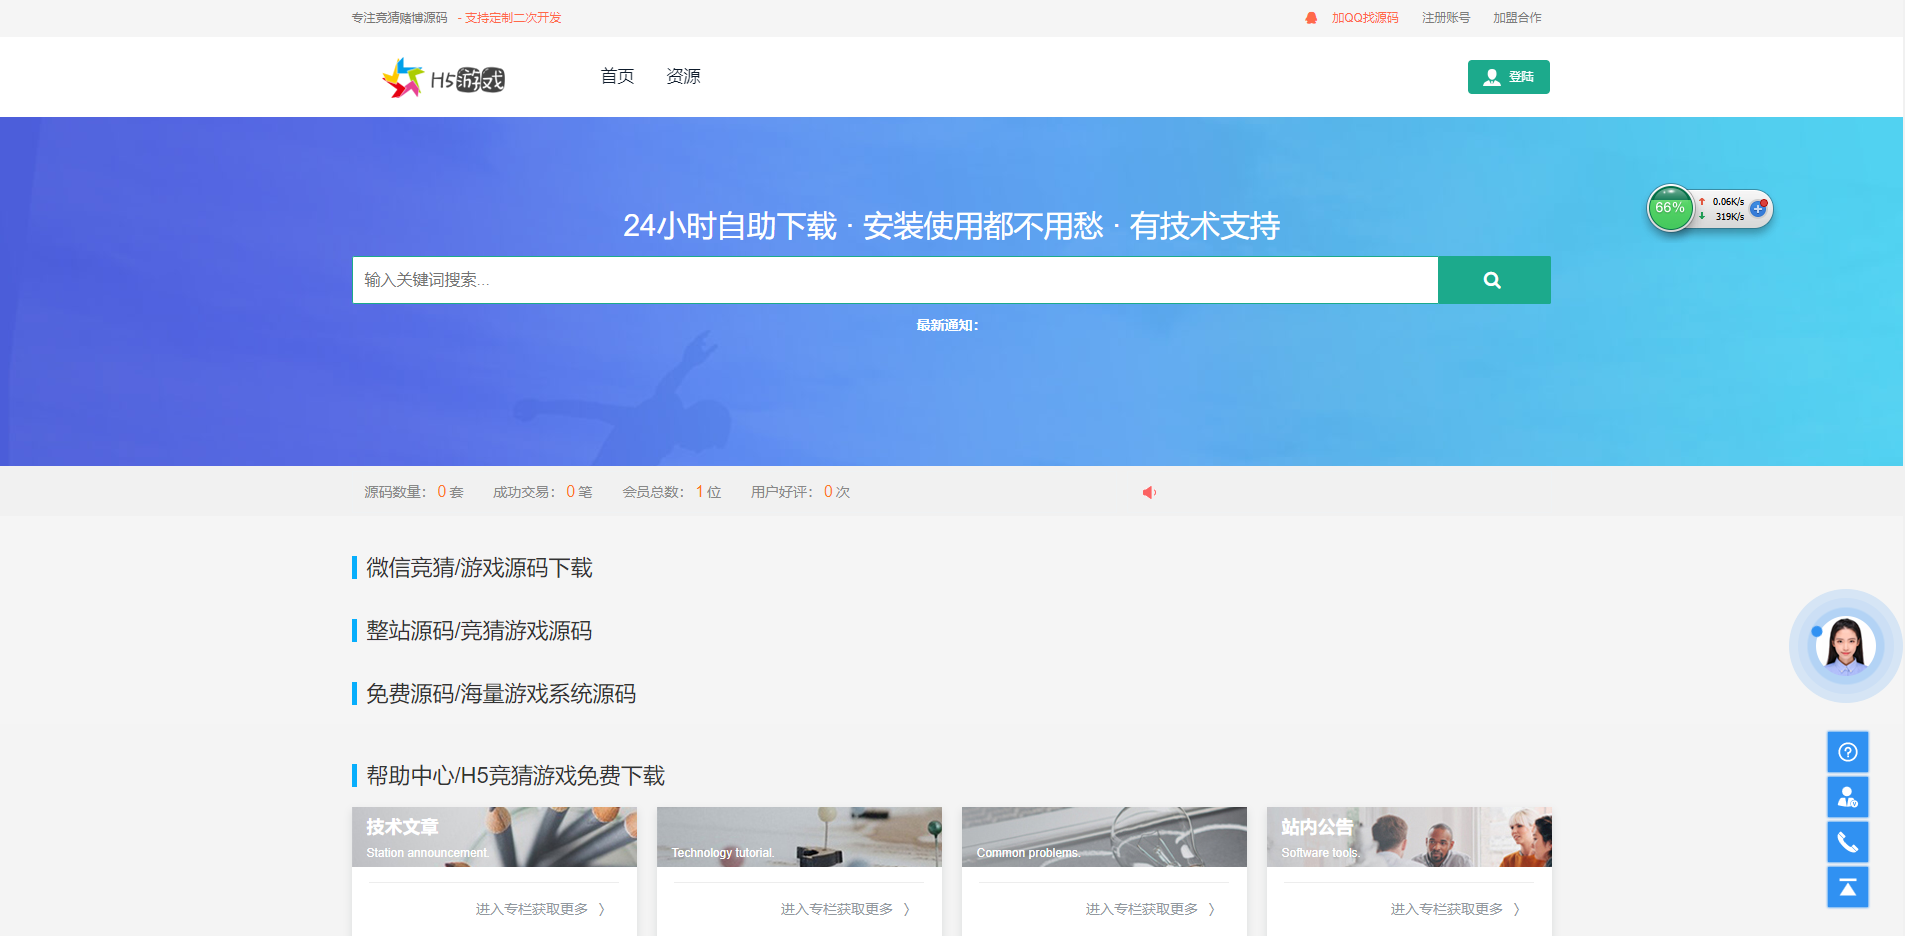Expand the Common problems column chevron
This screenshot has height=936, width=1905.
1212,909
